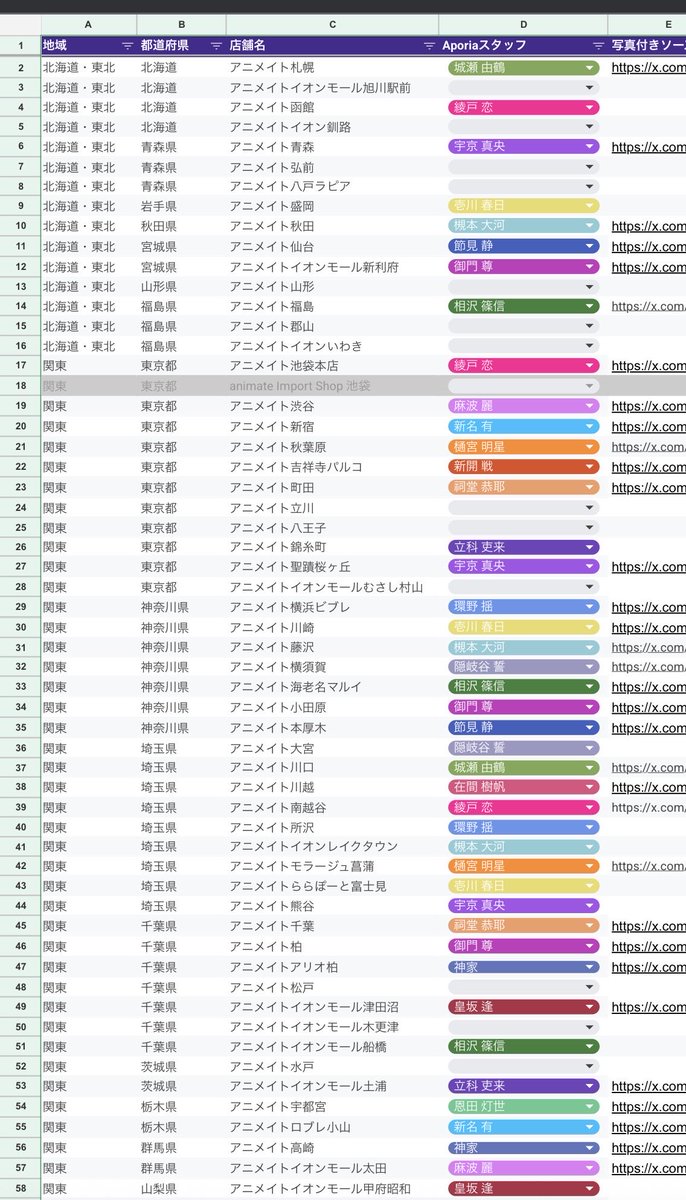The width and height of the screenshot is (686, 1200).
Task: Select cell アニメイト海老名マルイ
Action: click(x=332, y=687)
